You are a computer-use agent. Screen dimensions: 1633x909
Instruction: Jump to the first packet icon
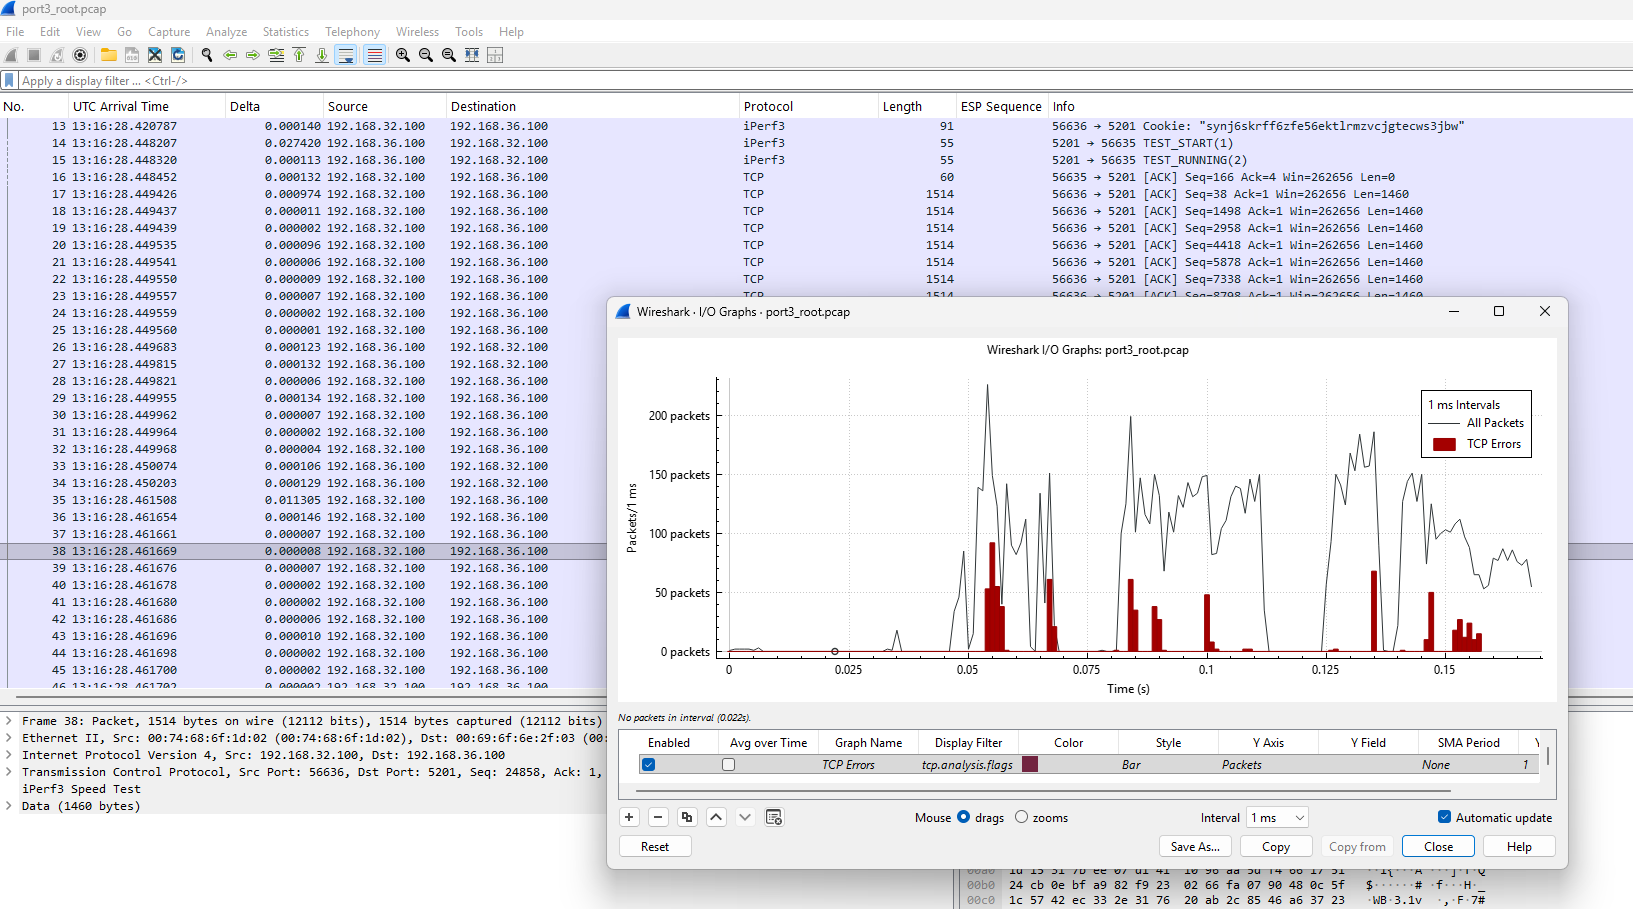[299, 55]
